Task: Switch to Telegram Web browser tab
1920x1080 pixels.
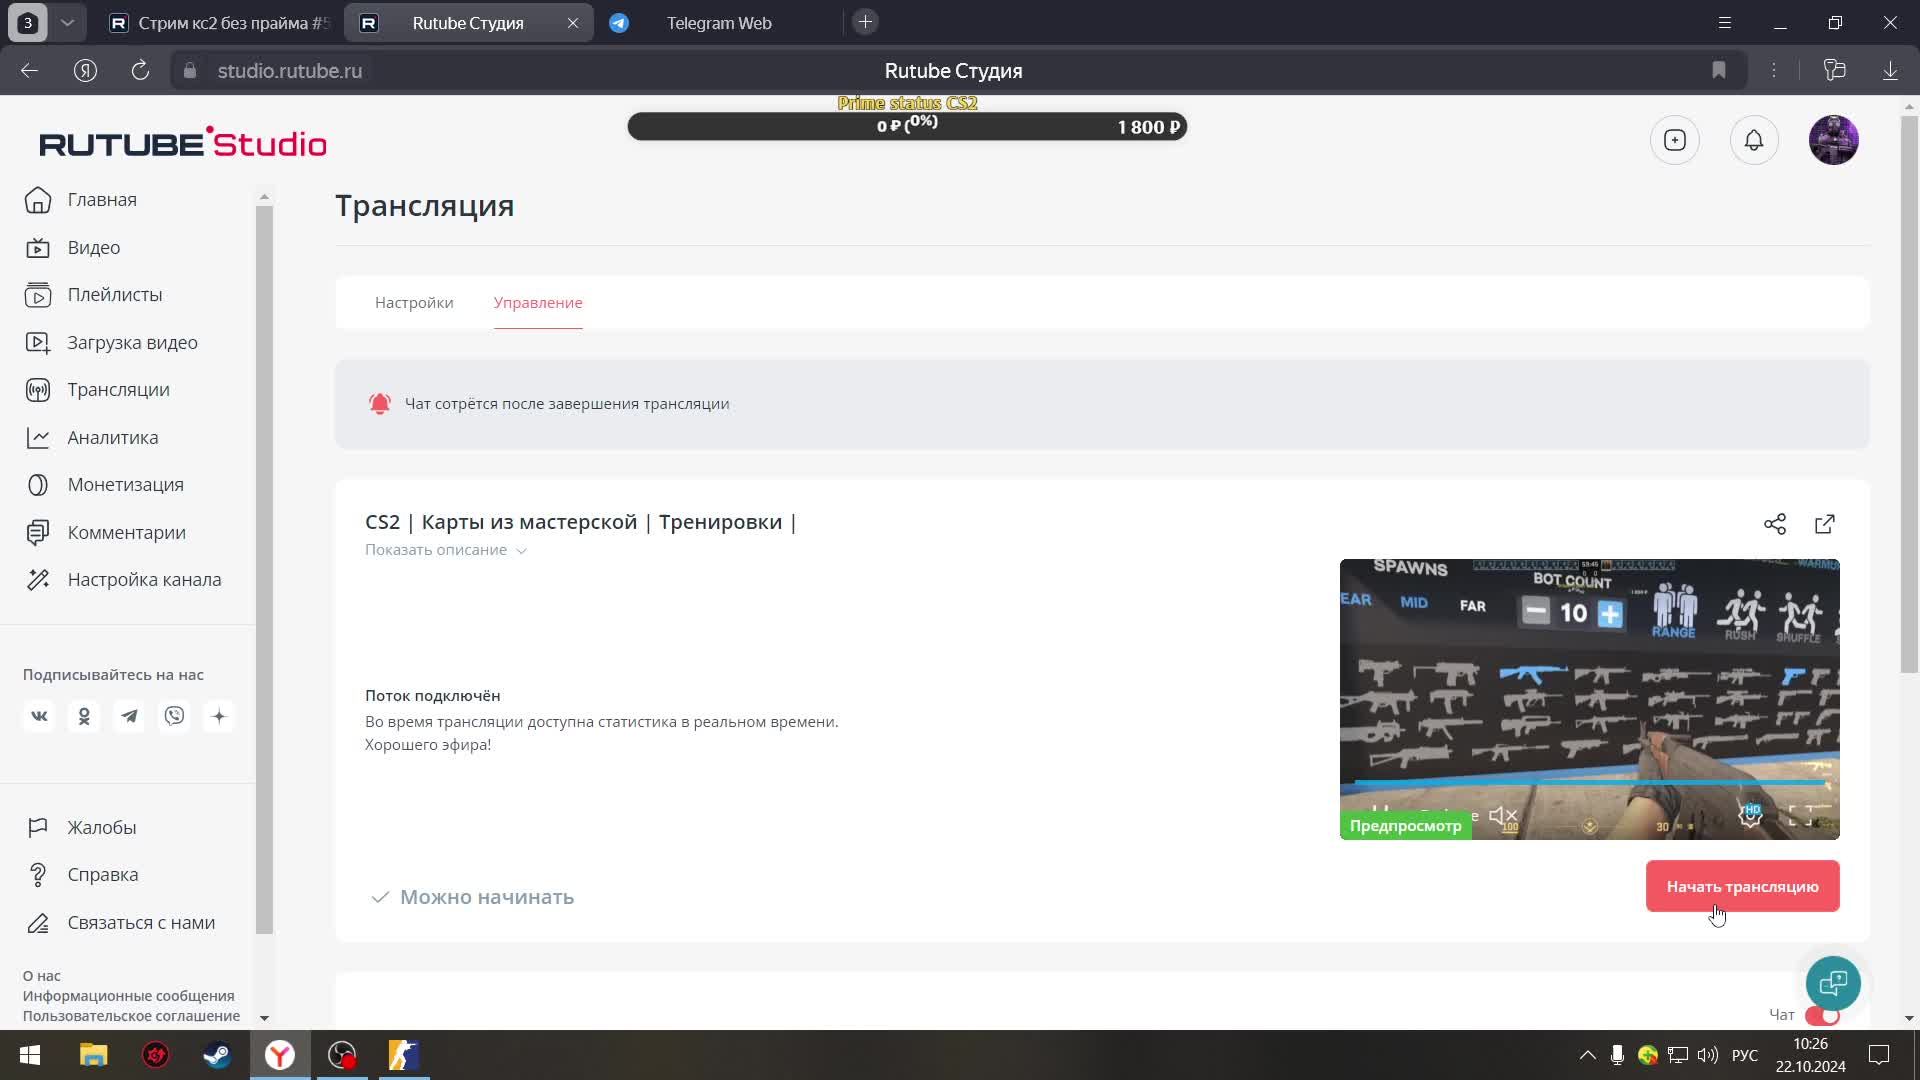Action: (x=718, y=23)
